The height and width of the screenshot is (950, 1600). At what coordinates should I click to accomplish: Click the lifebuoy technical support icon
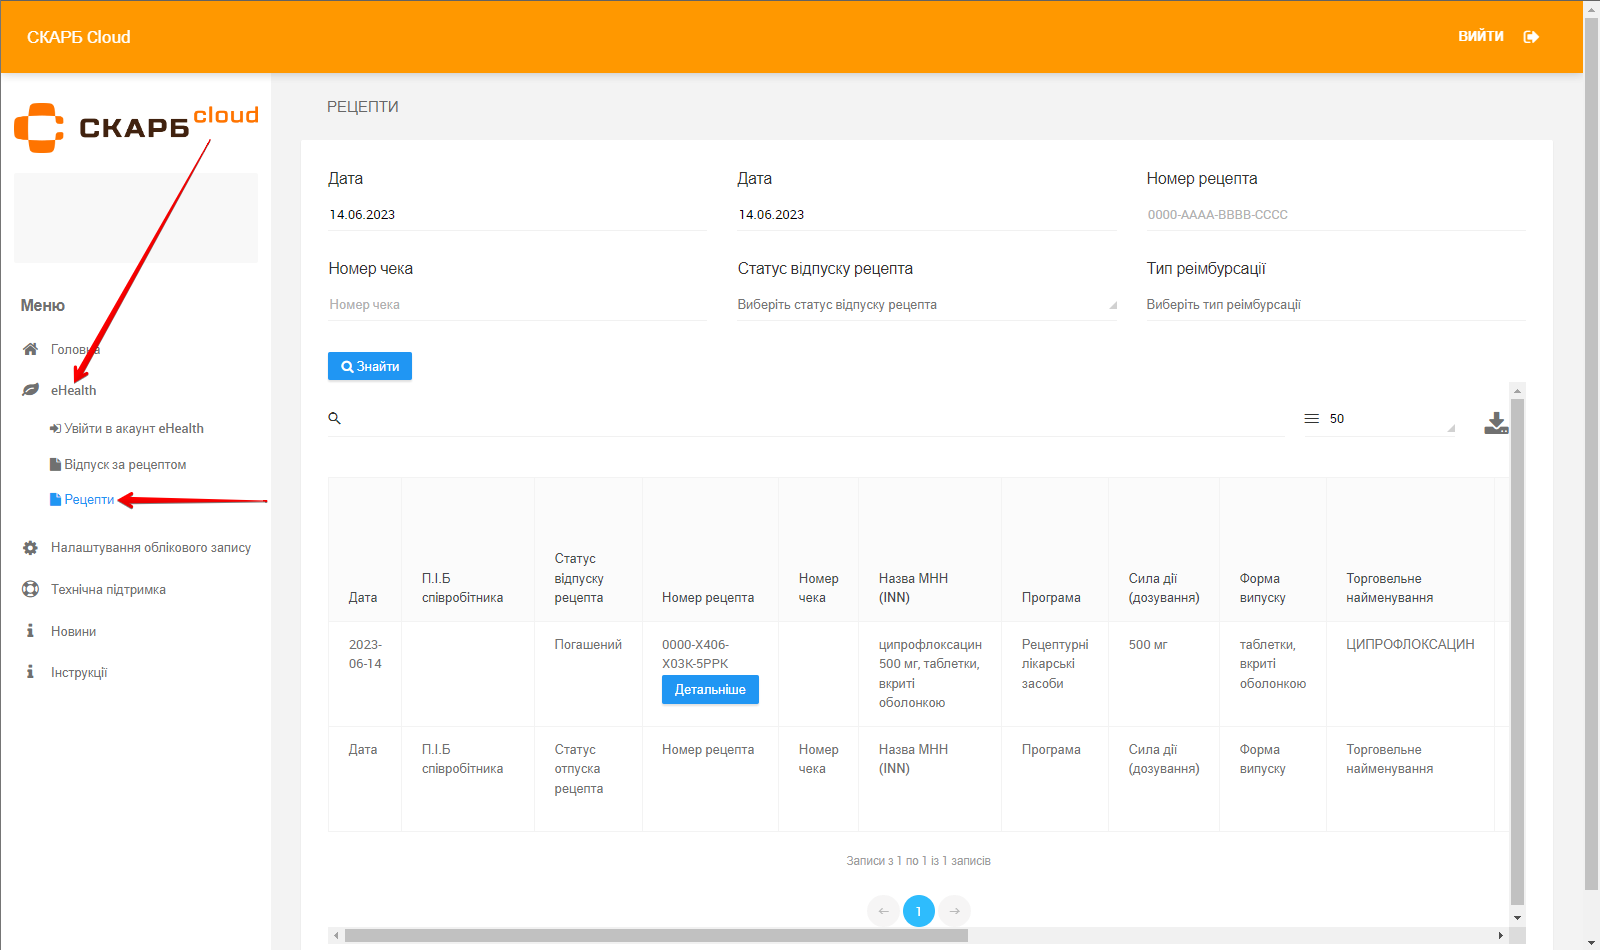click(x=30, y=590)
